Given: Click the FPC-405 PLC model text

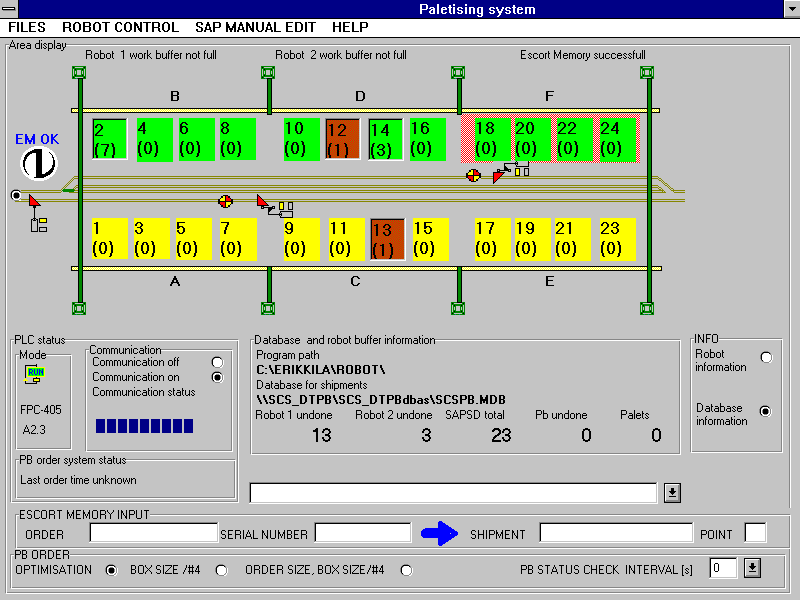Looking at the screenshot, I should point(41,410).
